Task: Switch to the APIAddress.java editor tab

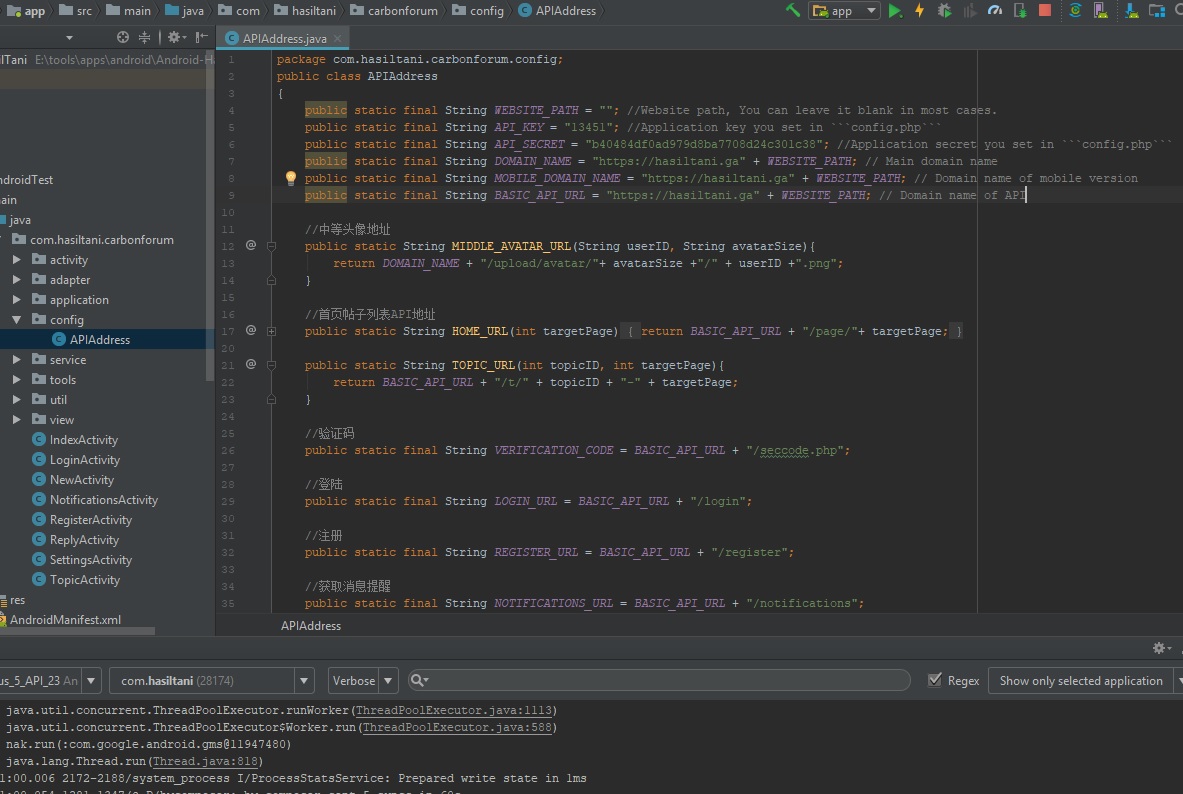Action: 284,38
